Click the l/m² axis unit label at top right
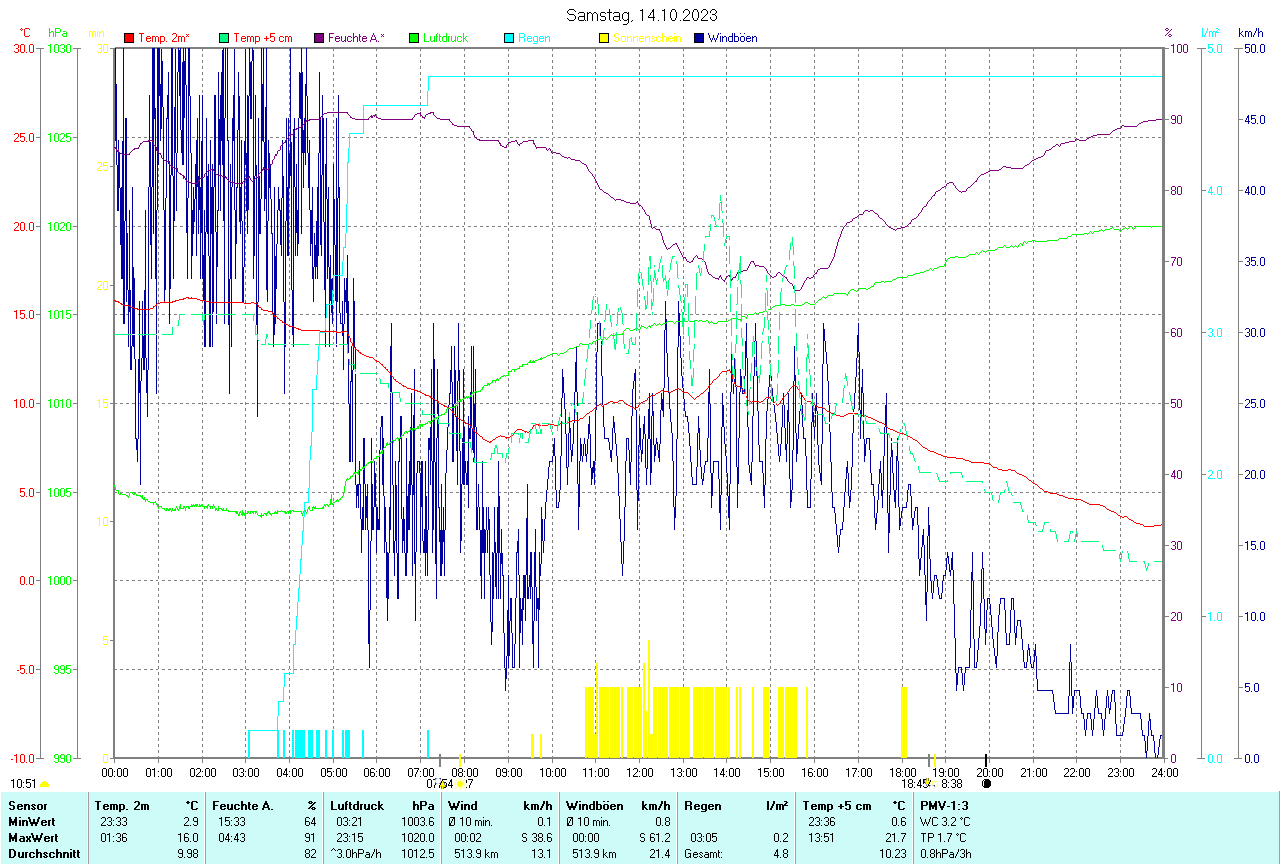The height and width of the screenshot is (864, 1280). click(1210, 33)
